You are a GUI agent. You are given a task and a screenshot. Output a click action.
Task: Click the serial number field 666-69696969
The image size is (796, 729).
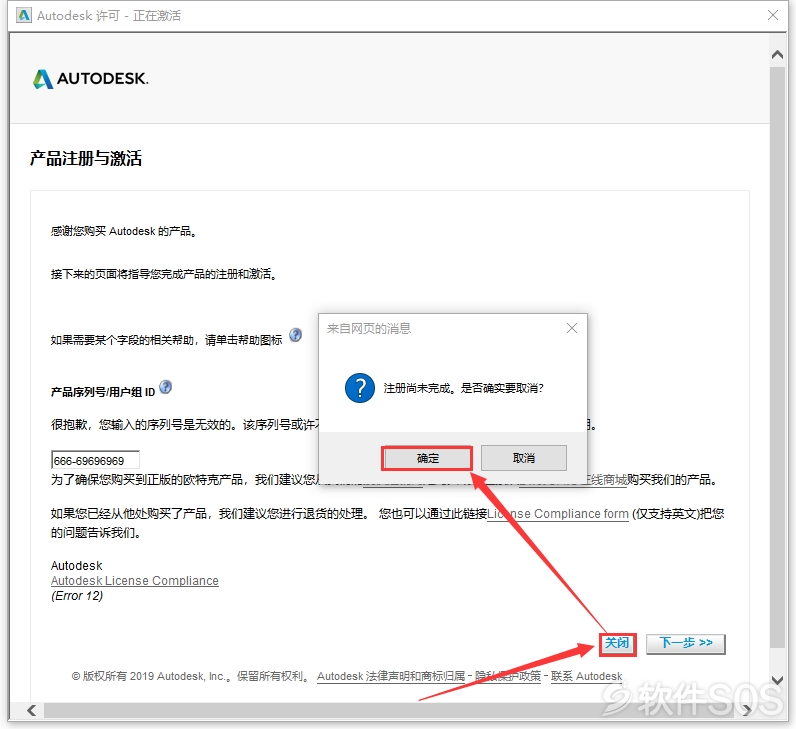95,460
